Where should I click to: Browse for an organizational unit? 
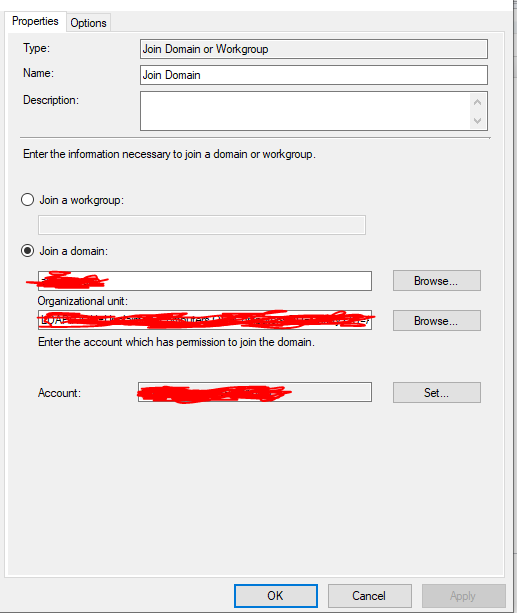(436, 321)
